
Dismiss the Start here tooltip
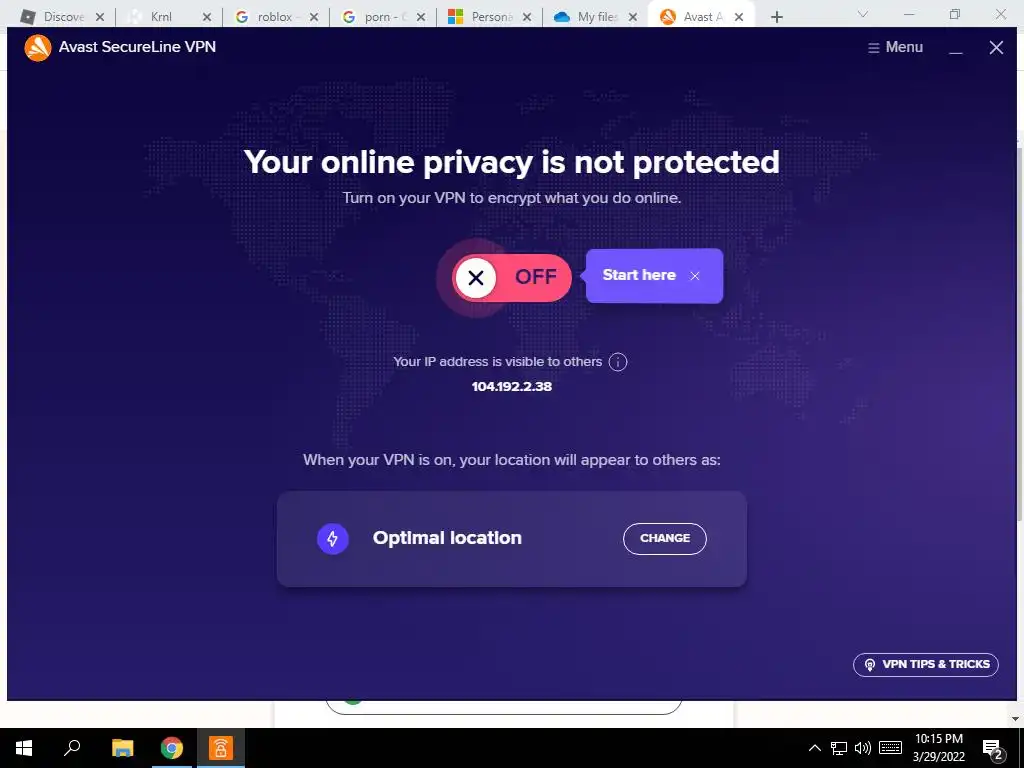coord(695,276)
